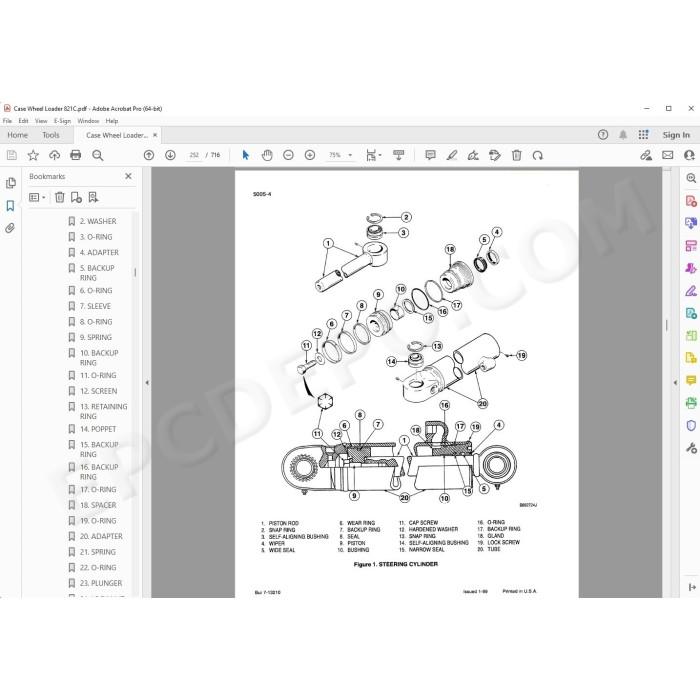Select bookmark 12. SCREEN
This screenshot has width=700, height=700.
pyautogui.click(x=98, y=391)
